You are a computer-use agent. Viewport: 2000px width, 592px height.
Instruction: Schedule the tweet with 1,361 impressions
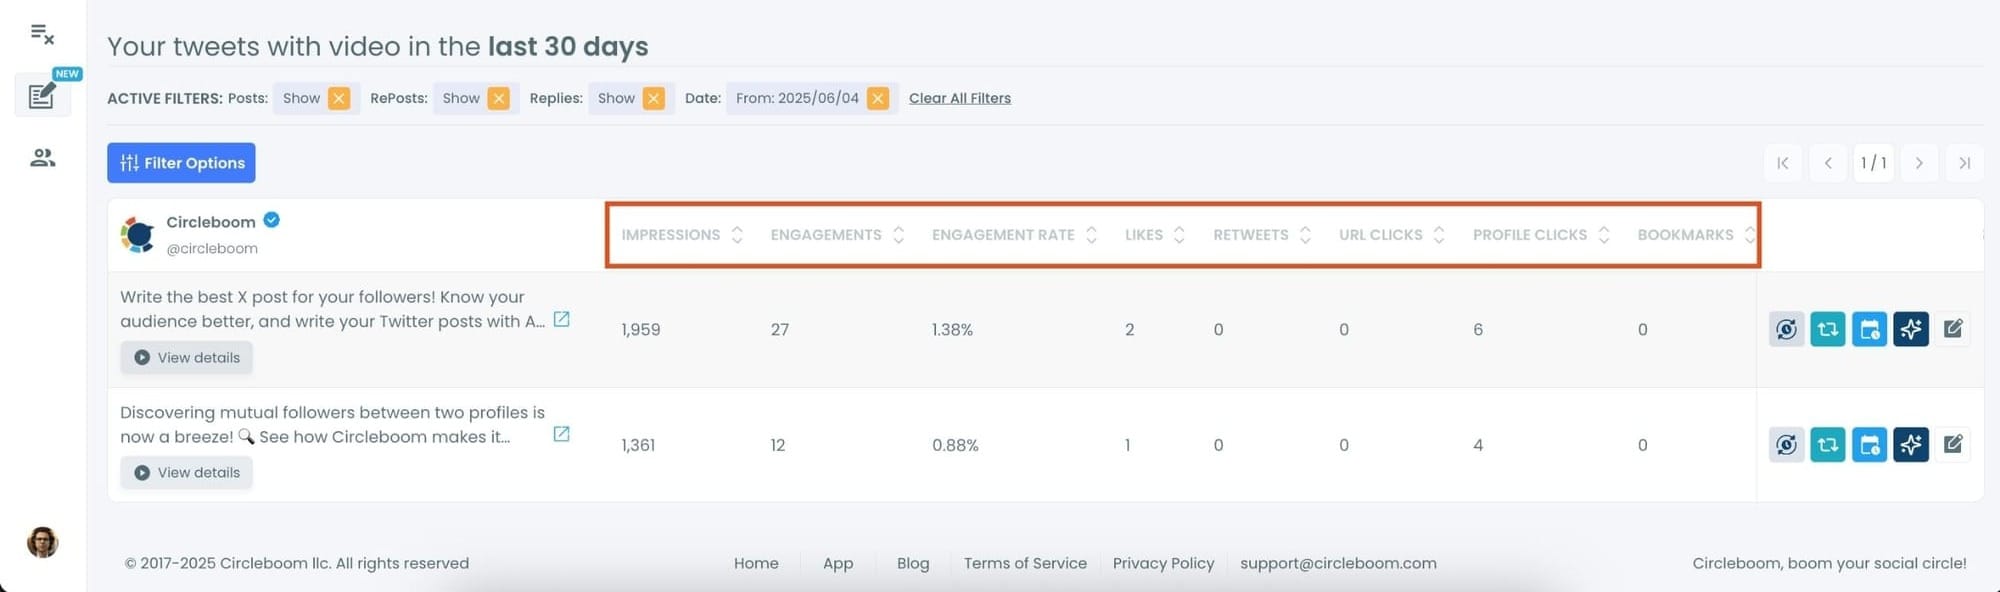[x=1869, y=444]
